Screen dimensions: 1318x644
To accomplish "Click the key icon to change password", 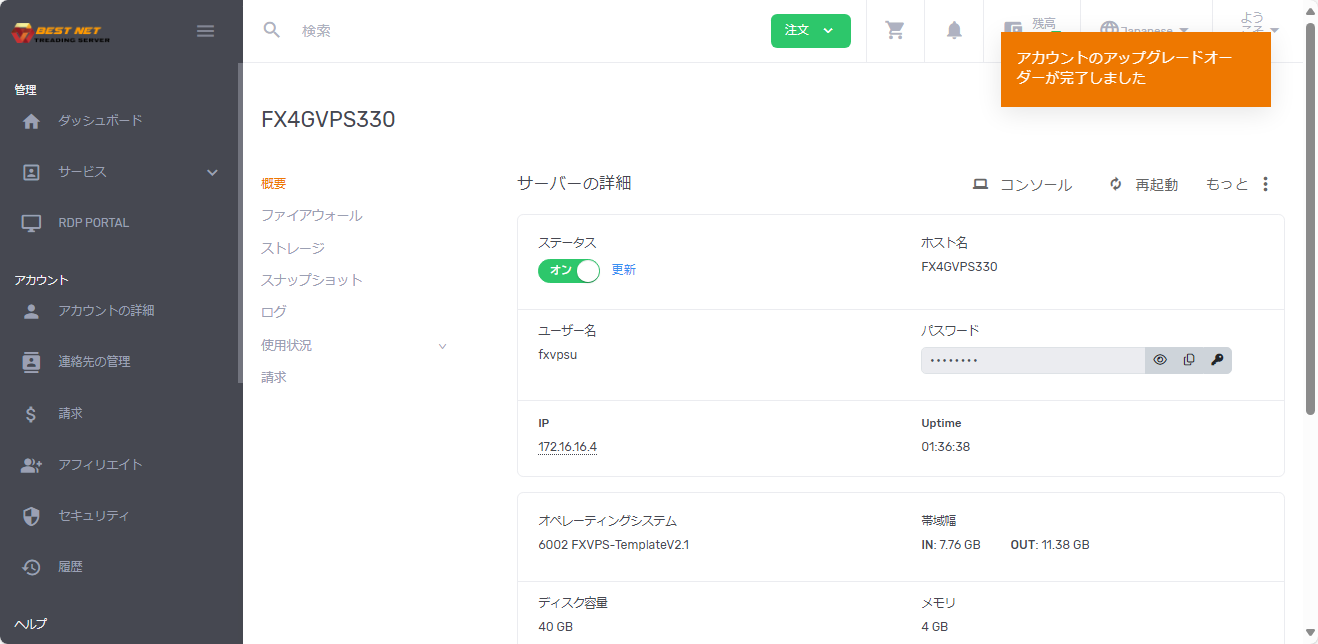I will coord(1216,360).
